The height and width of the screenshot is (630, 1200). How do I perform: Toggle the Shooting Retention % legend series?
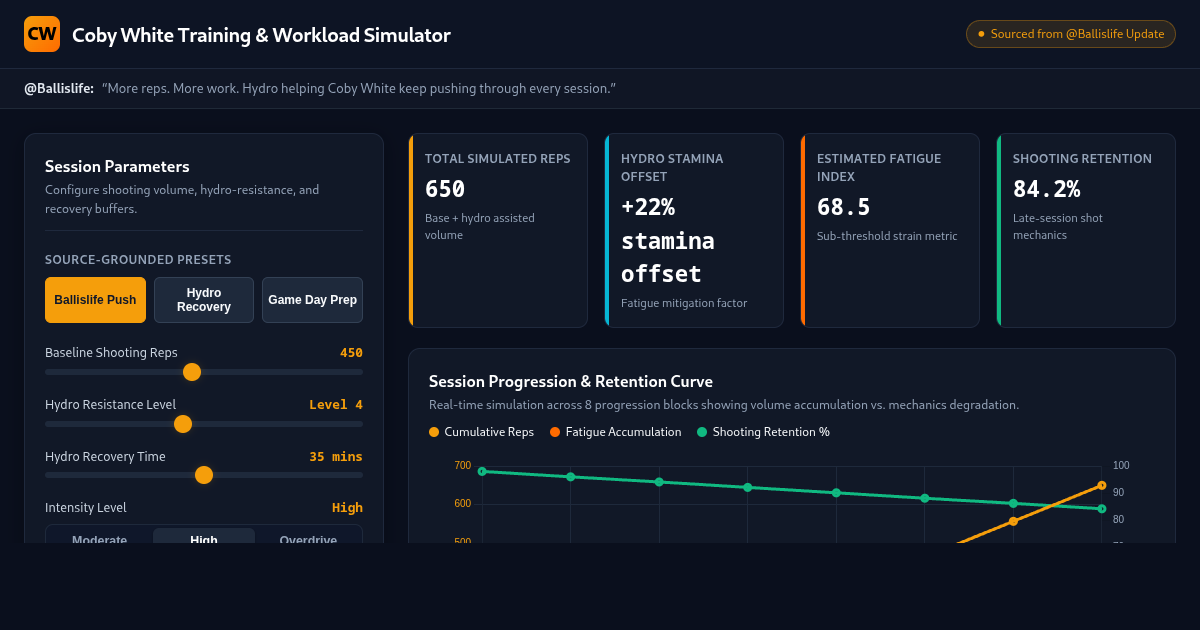[x=763, y=432]
